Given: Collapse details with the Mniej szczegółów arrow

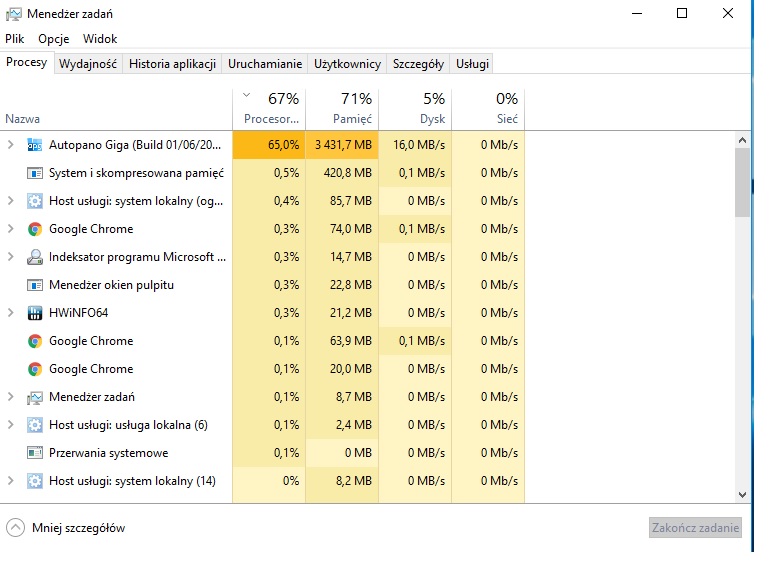Looking at the screenshot, I should 15,527.
